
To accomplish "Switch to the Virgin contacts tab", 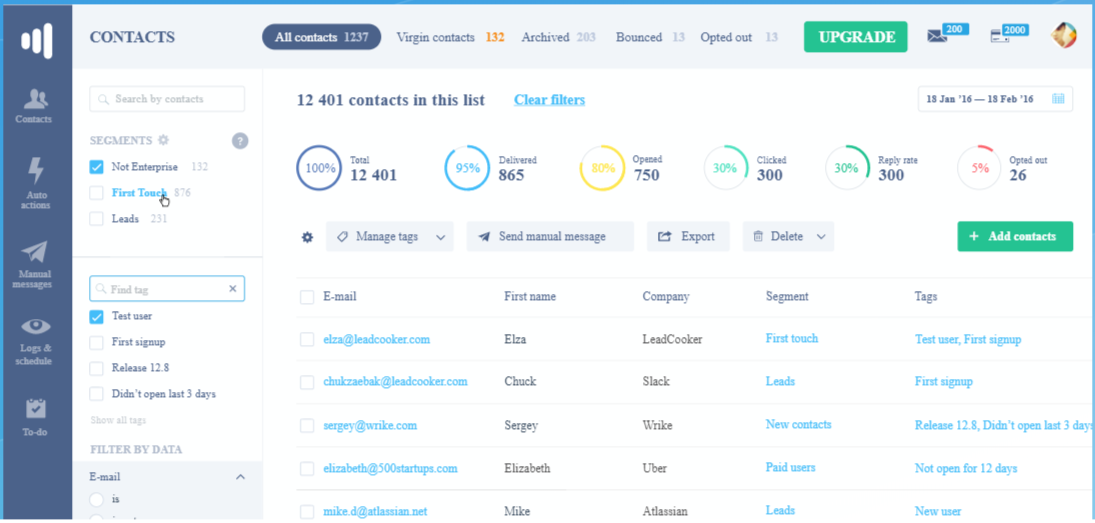I will pyautogui.click(x=450, y=37).
